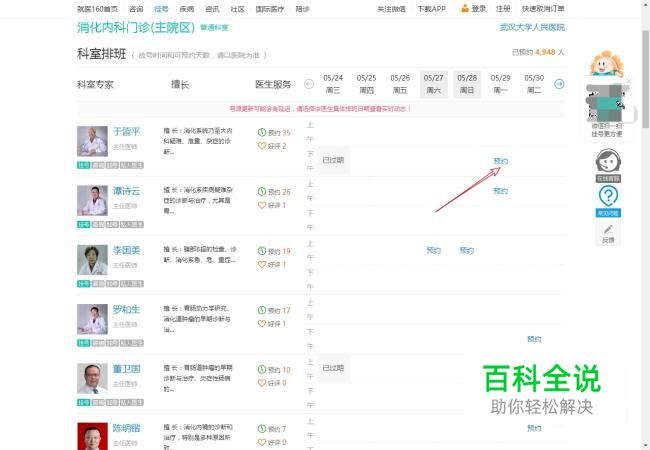Click 陈明锴's doctor photo
The height and width of the screenshot is (450, 650).
(x=92, y=436)
